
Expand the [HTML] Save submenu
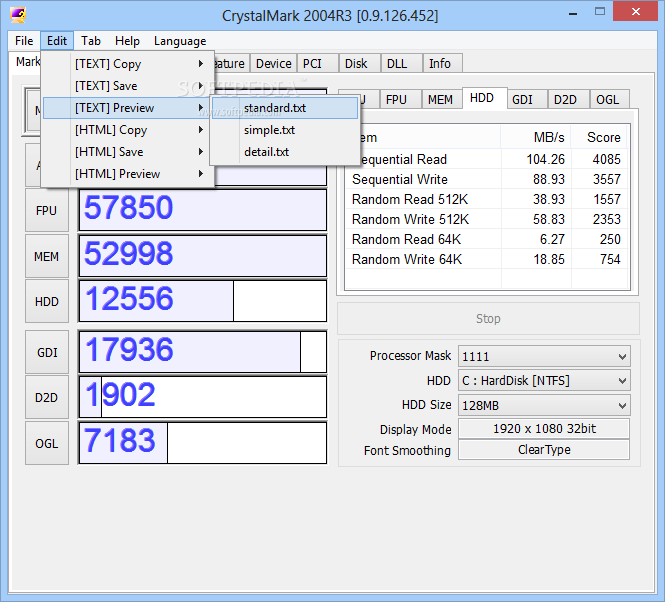coord(128,152)
